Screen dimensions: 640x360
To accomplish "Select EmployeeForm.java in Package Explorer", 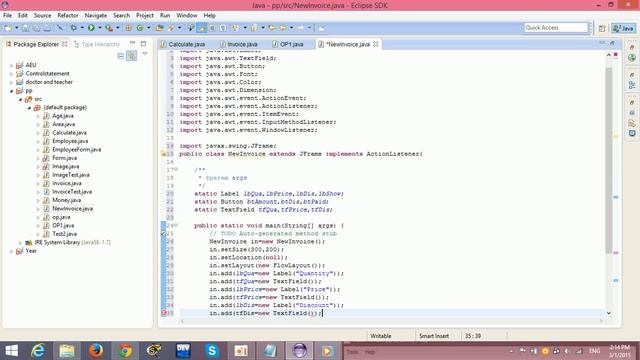I will pos(76,149).
